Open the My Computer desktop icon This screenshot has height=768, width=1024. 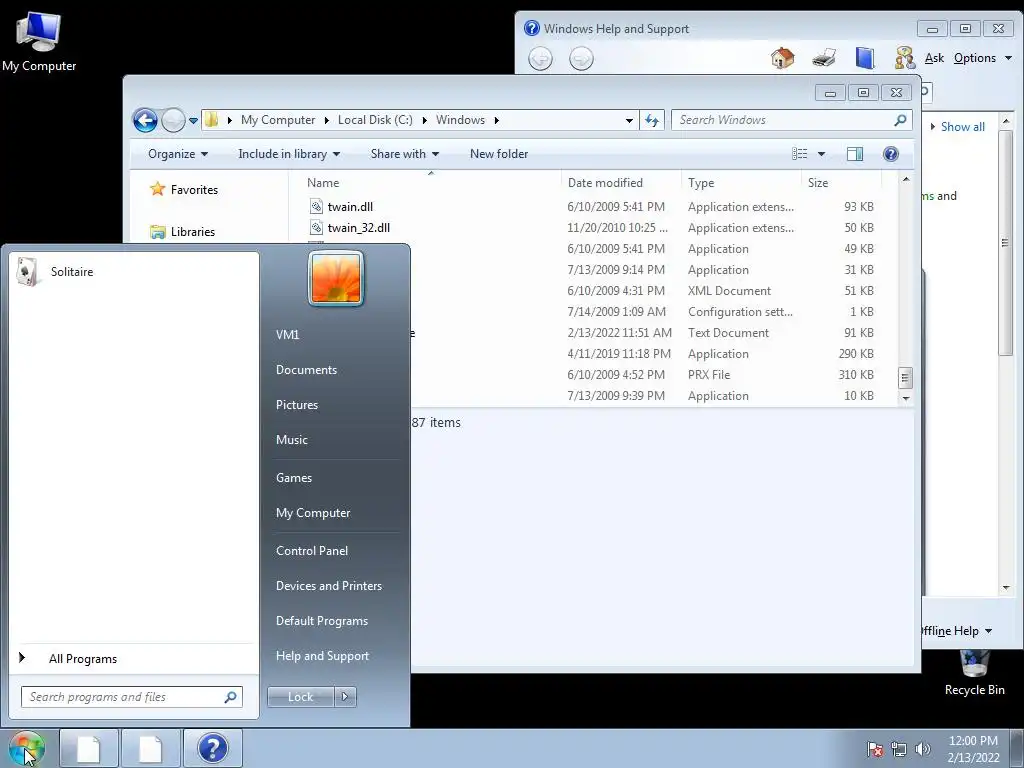pos(39,41)
